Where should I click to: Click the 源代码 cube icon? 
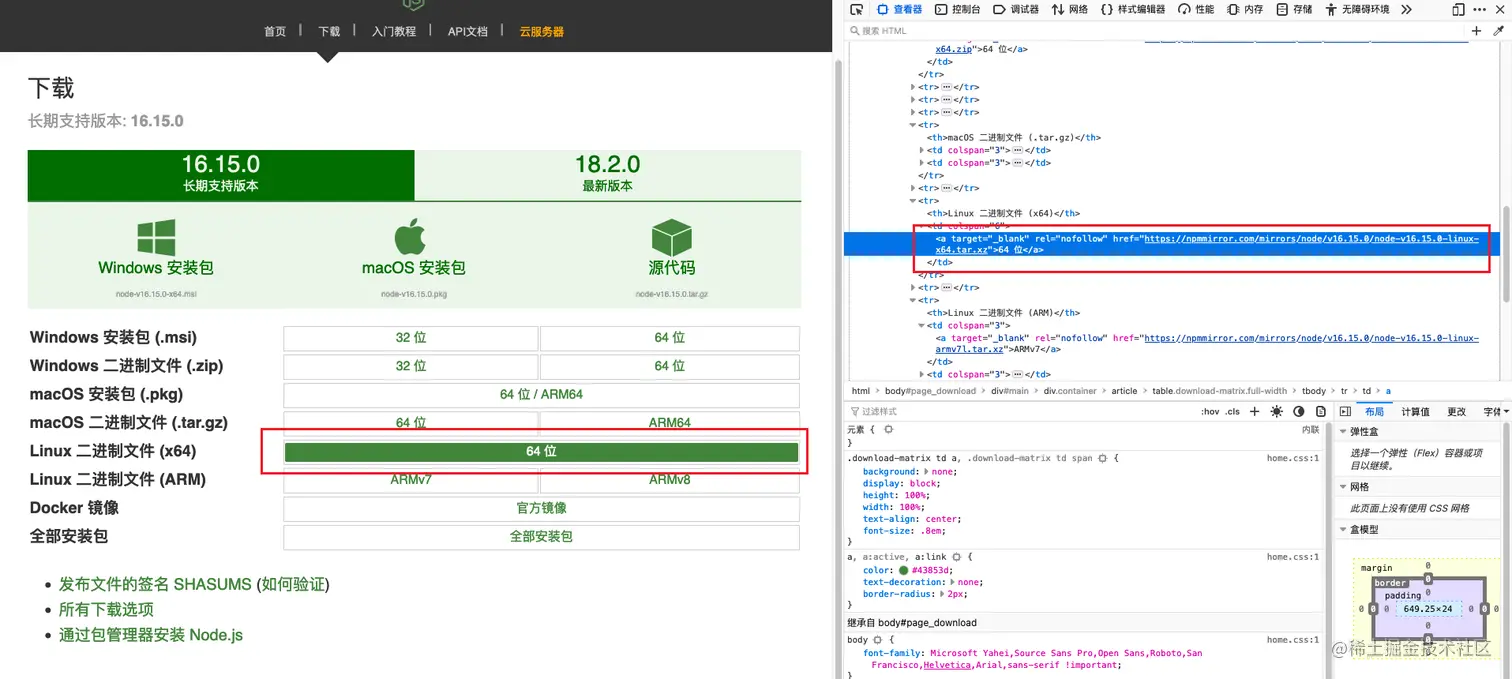pos(671,238)
